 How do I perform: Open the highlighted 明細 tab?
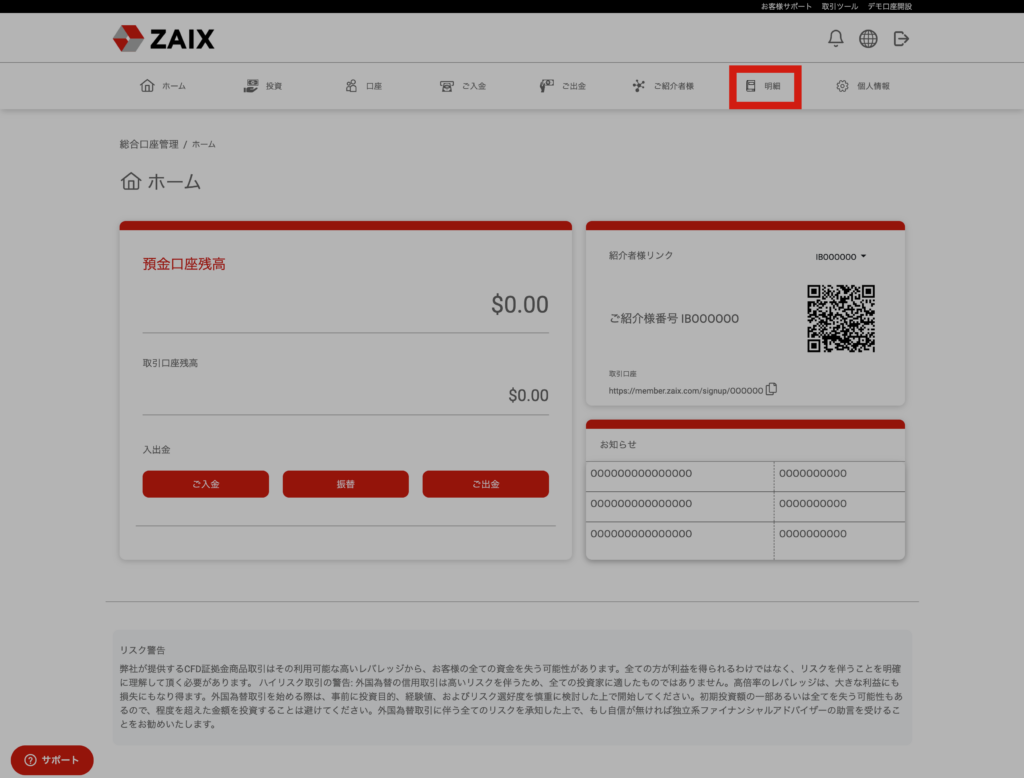point(764,87)
